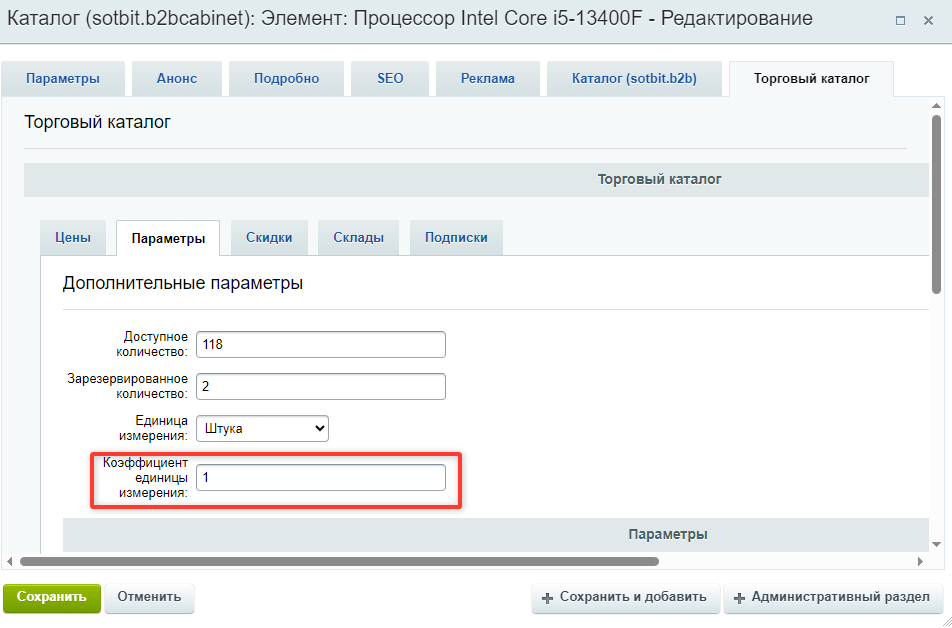952x628 pixels.
Task: Click the horizontal scrollbar right arrow
Action: point(920,562)
